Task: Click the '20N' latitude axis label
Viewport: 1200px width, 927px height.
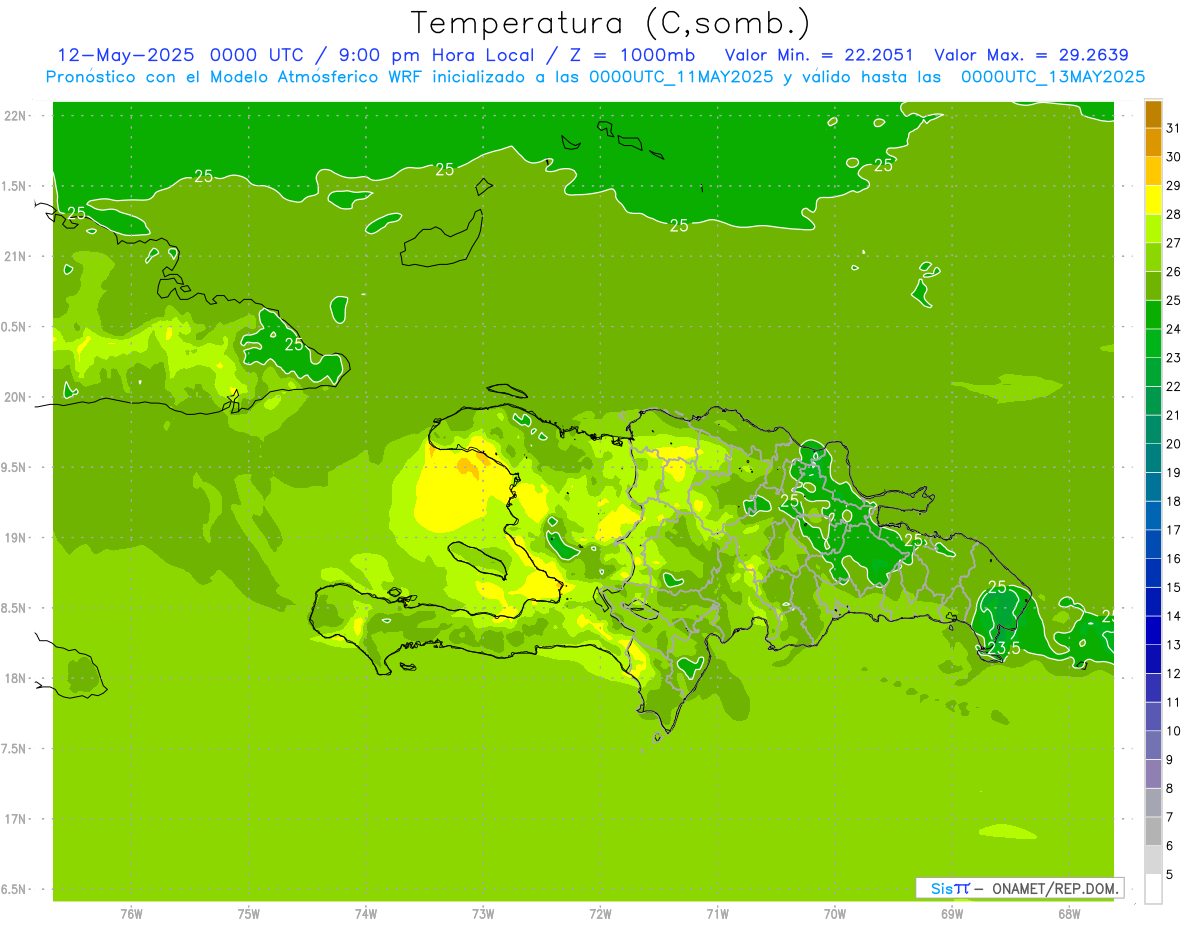Action: [x=15, y=397]
